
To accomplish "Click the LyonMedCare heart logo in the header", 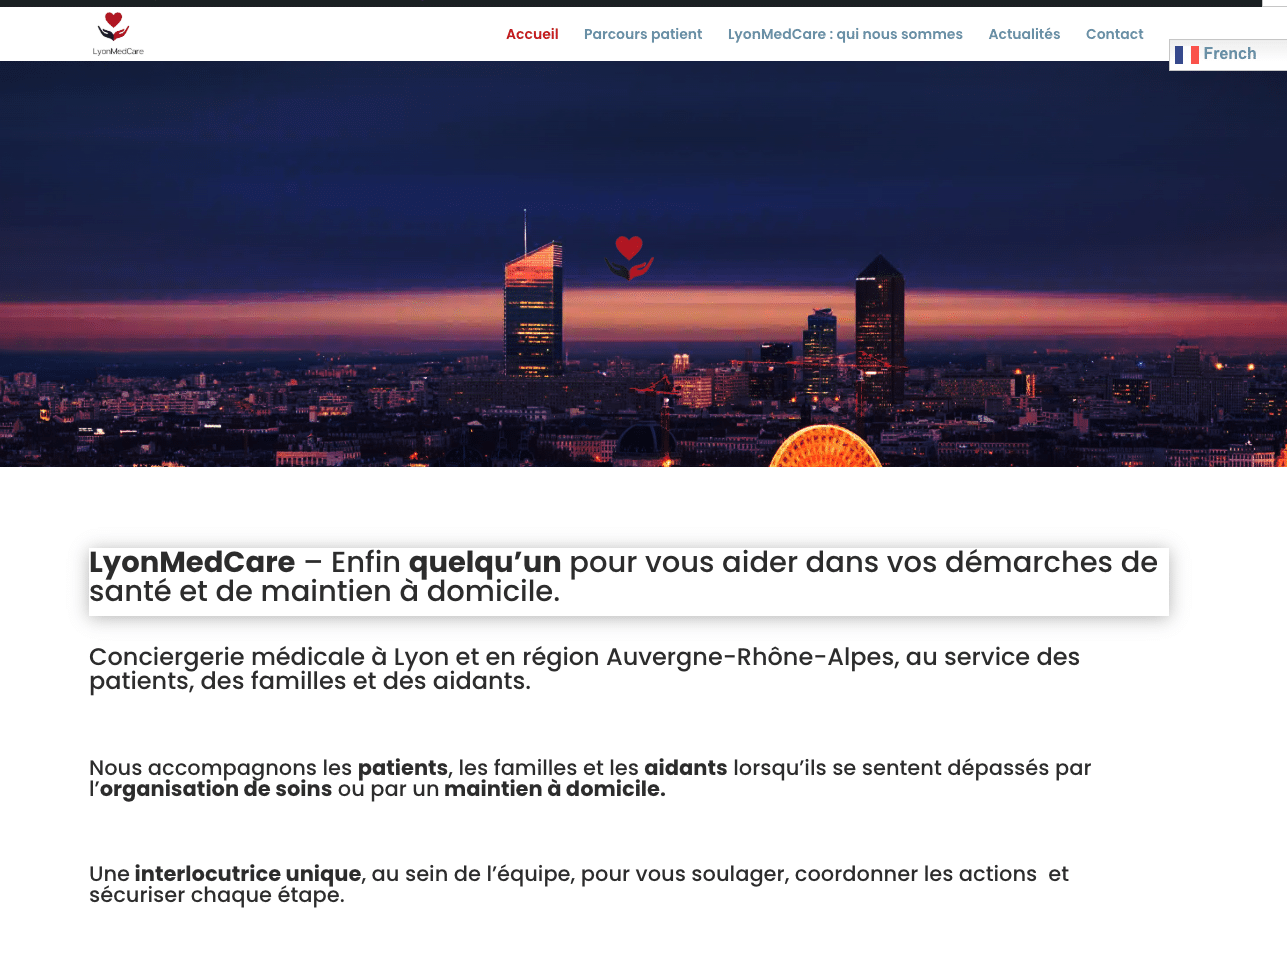I will coord(116,33).
